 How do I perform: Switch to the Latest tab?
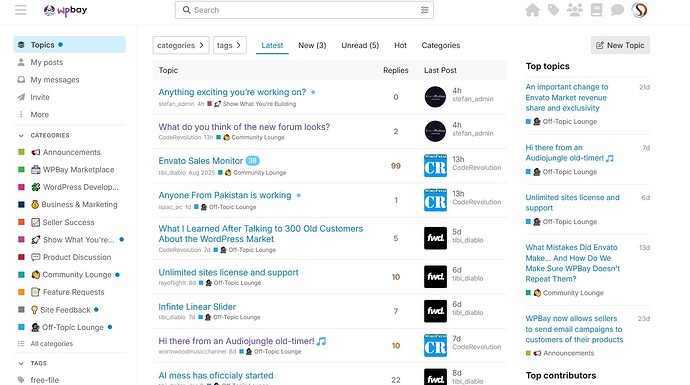[272, 45]
